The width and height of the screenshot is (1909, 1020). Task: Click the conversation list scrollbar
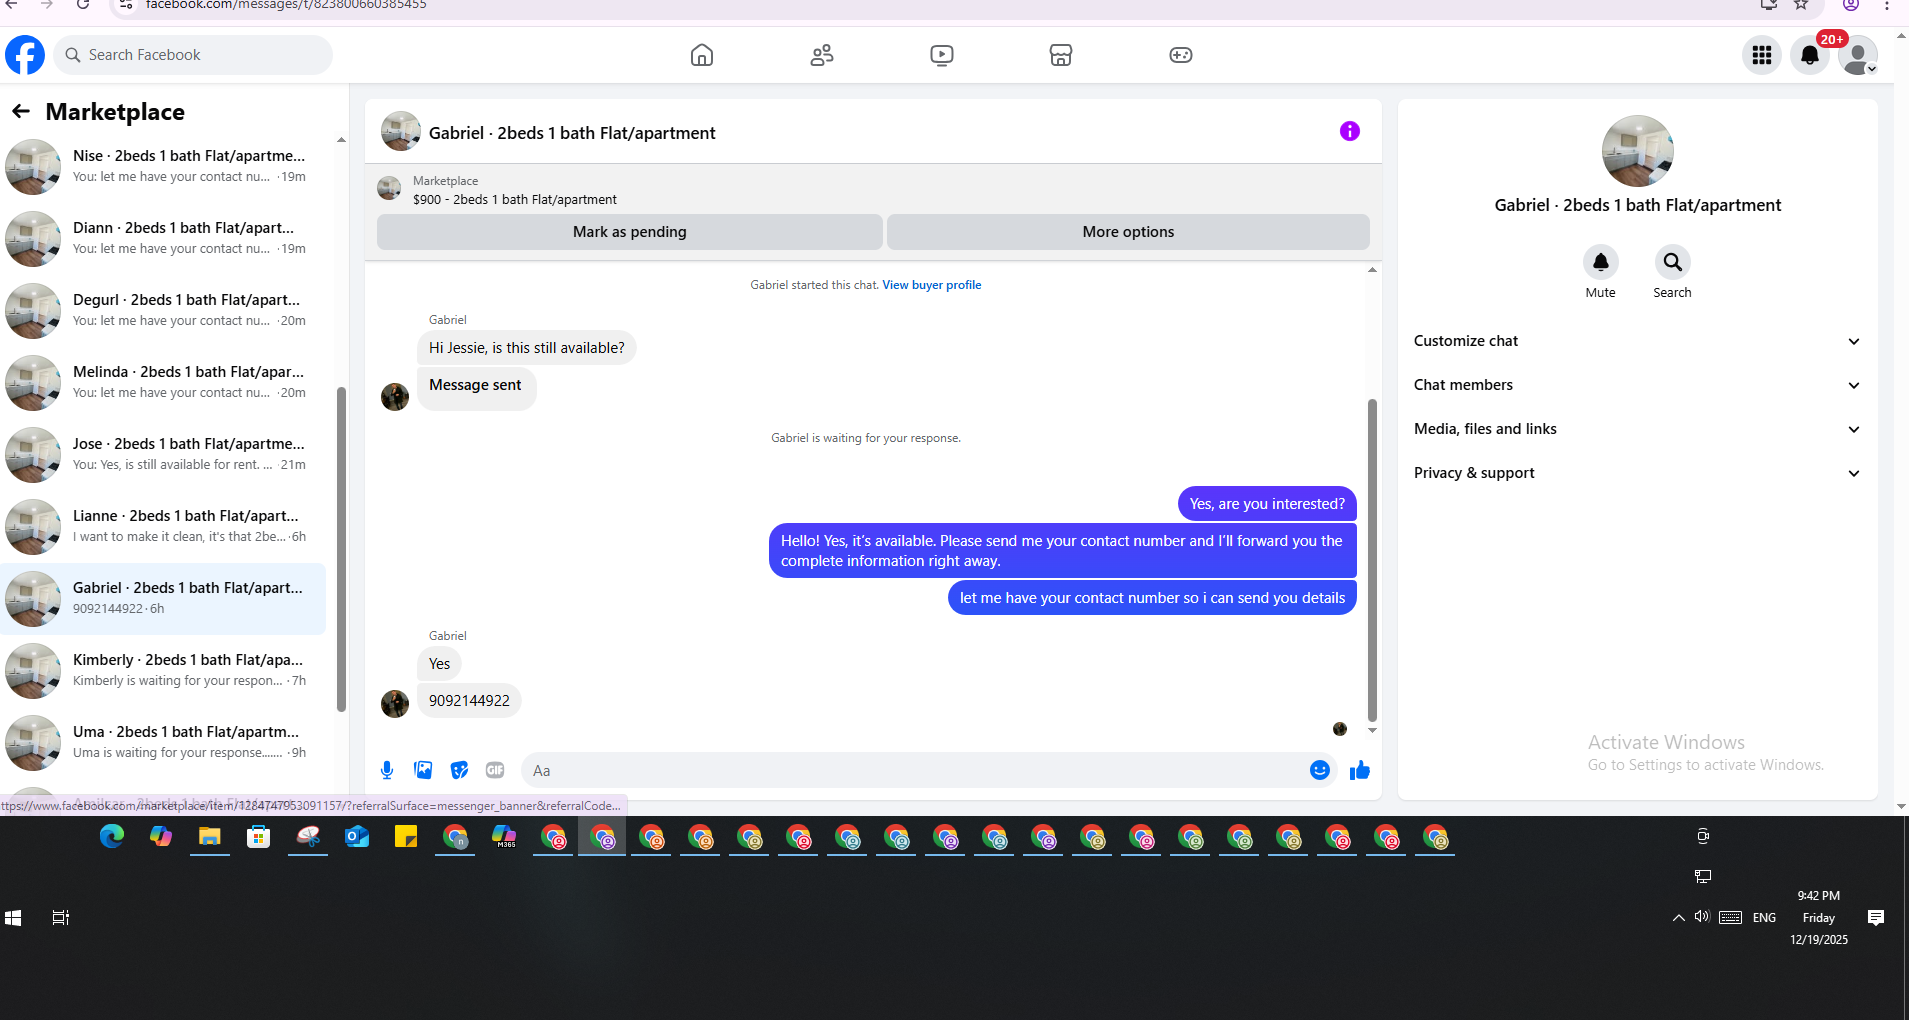[x=341, y=550]
